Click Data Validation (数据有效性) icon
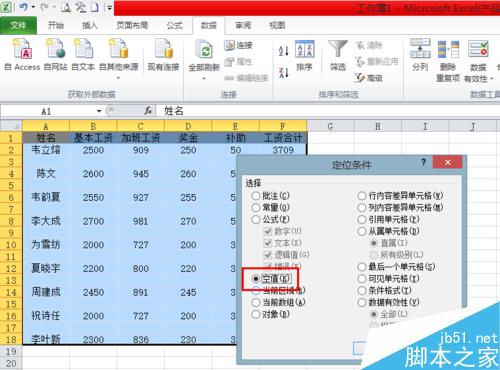Screen dimensions: 500x370 coord(478,49)
